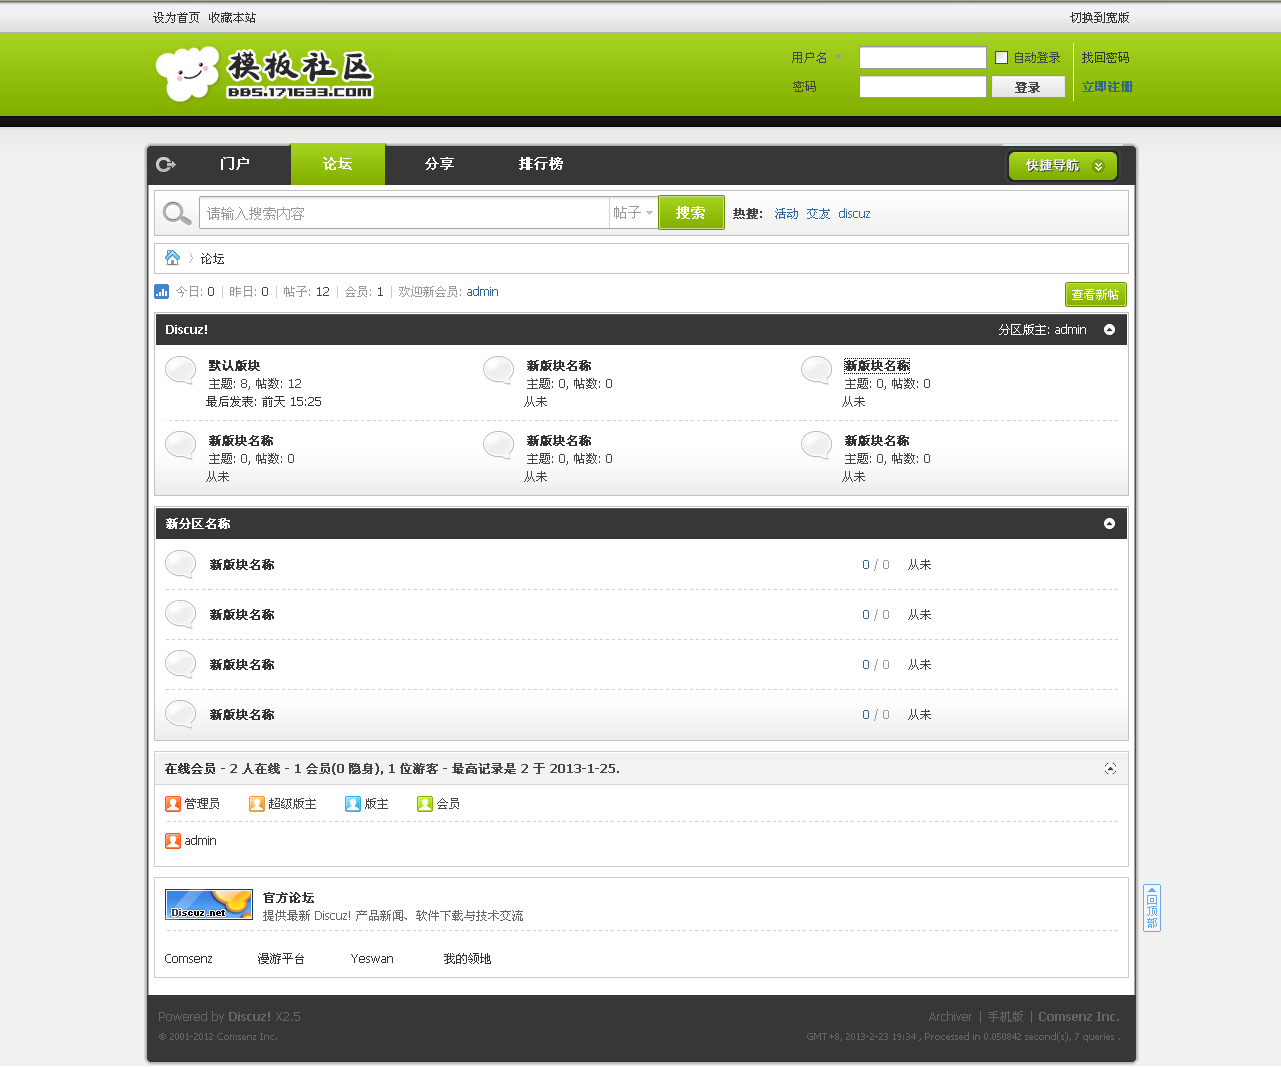1281x1067 pixels.
Task: Click the back arrow icon in navigation bar
Action: (166, 164)
